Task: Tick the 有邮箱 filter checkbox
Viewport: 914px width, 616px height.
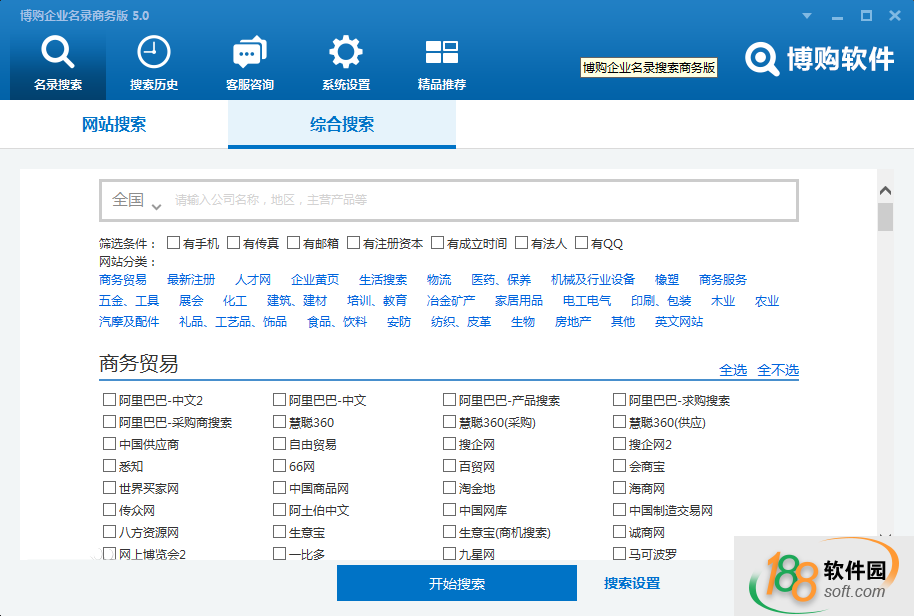Action: [x=294, y=243]
